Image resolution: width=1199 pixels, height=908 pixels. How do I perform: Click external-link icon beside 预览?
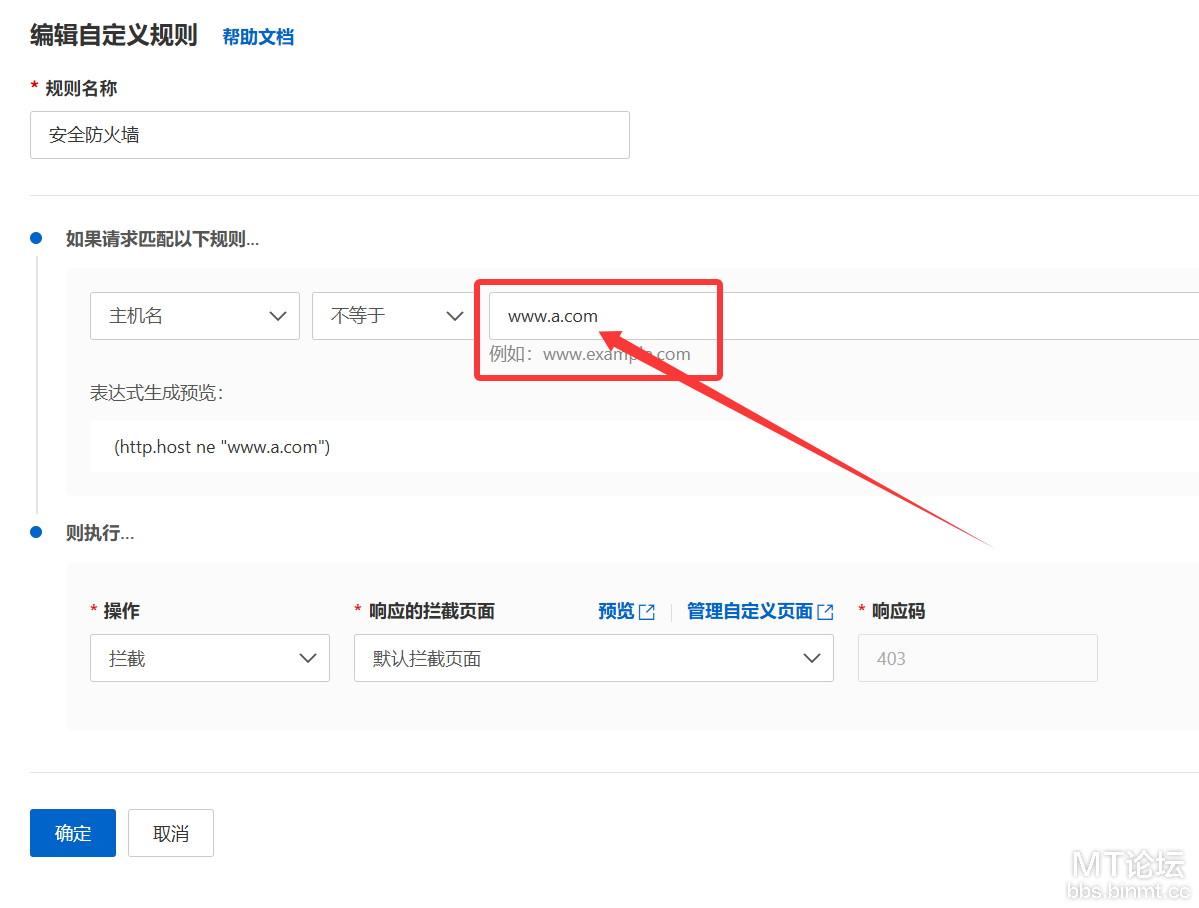pos(647,612)
